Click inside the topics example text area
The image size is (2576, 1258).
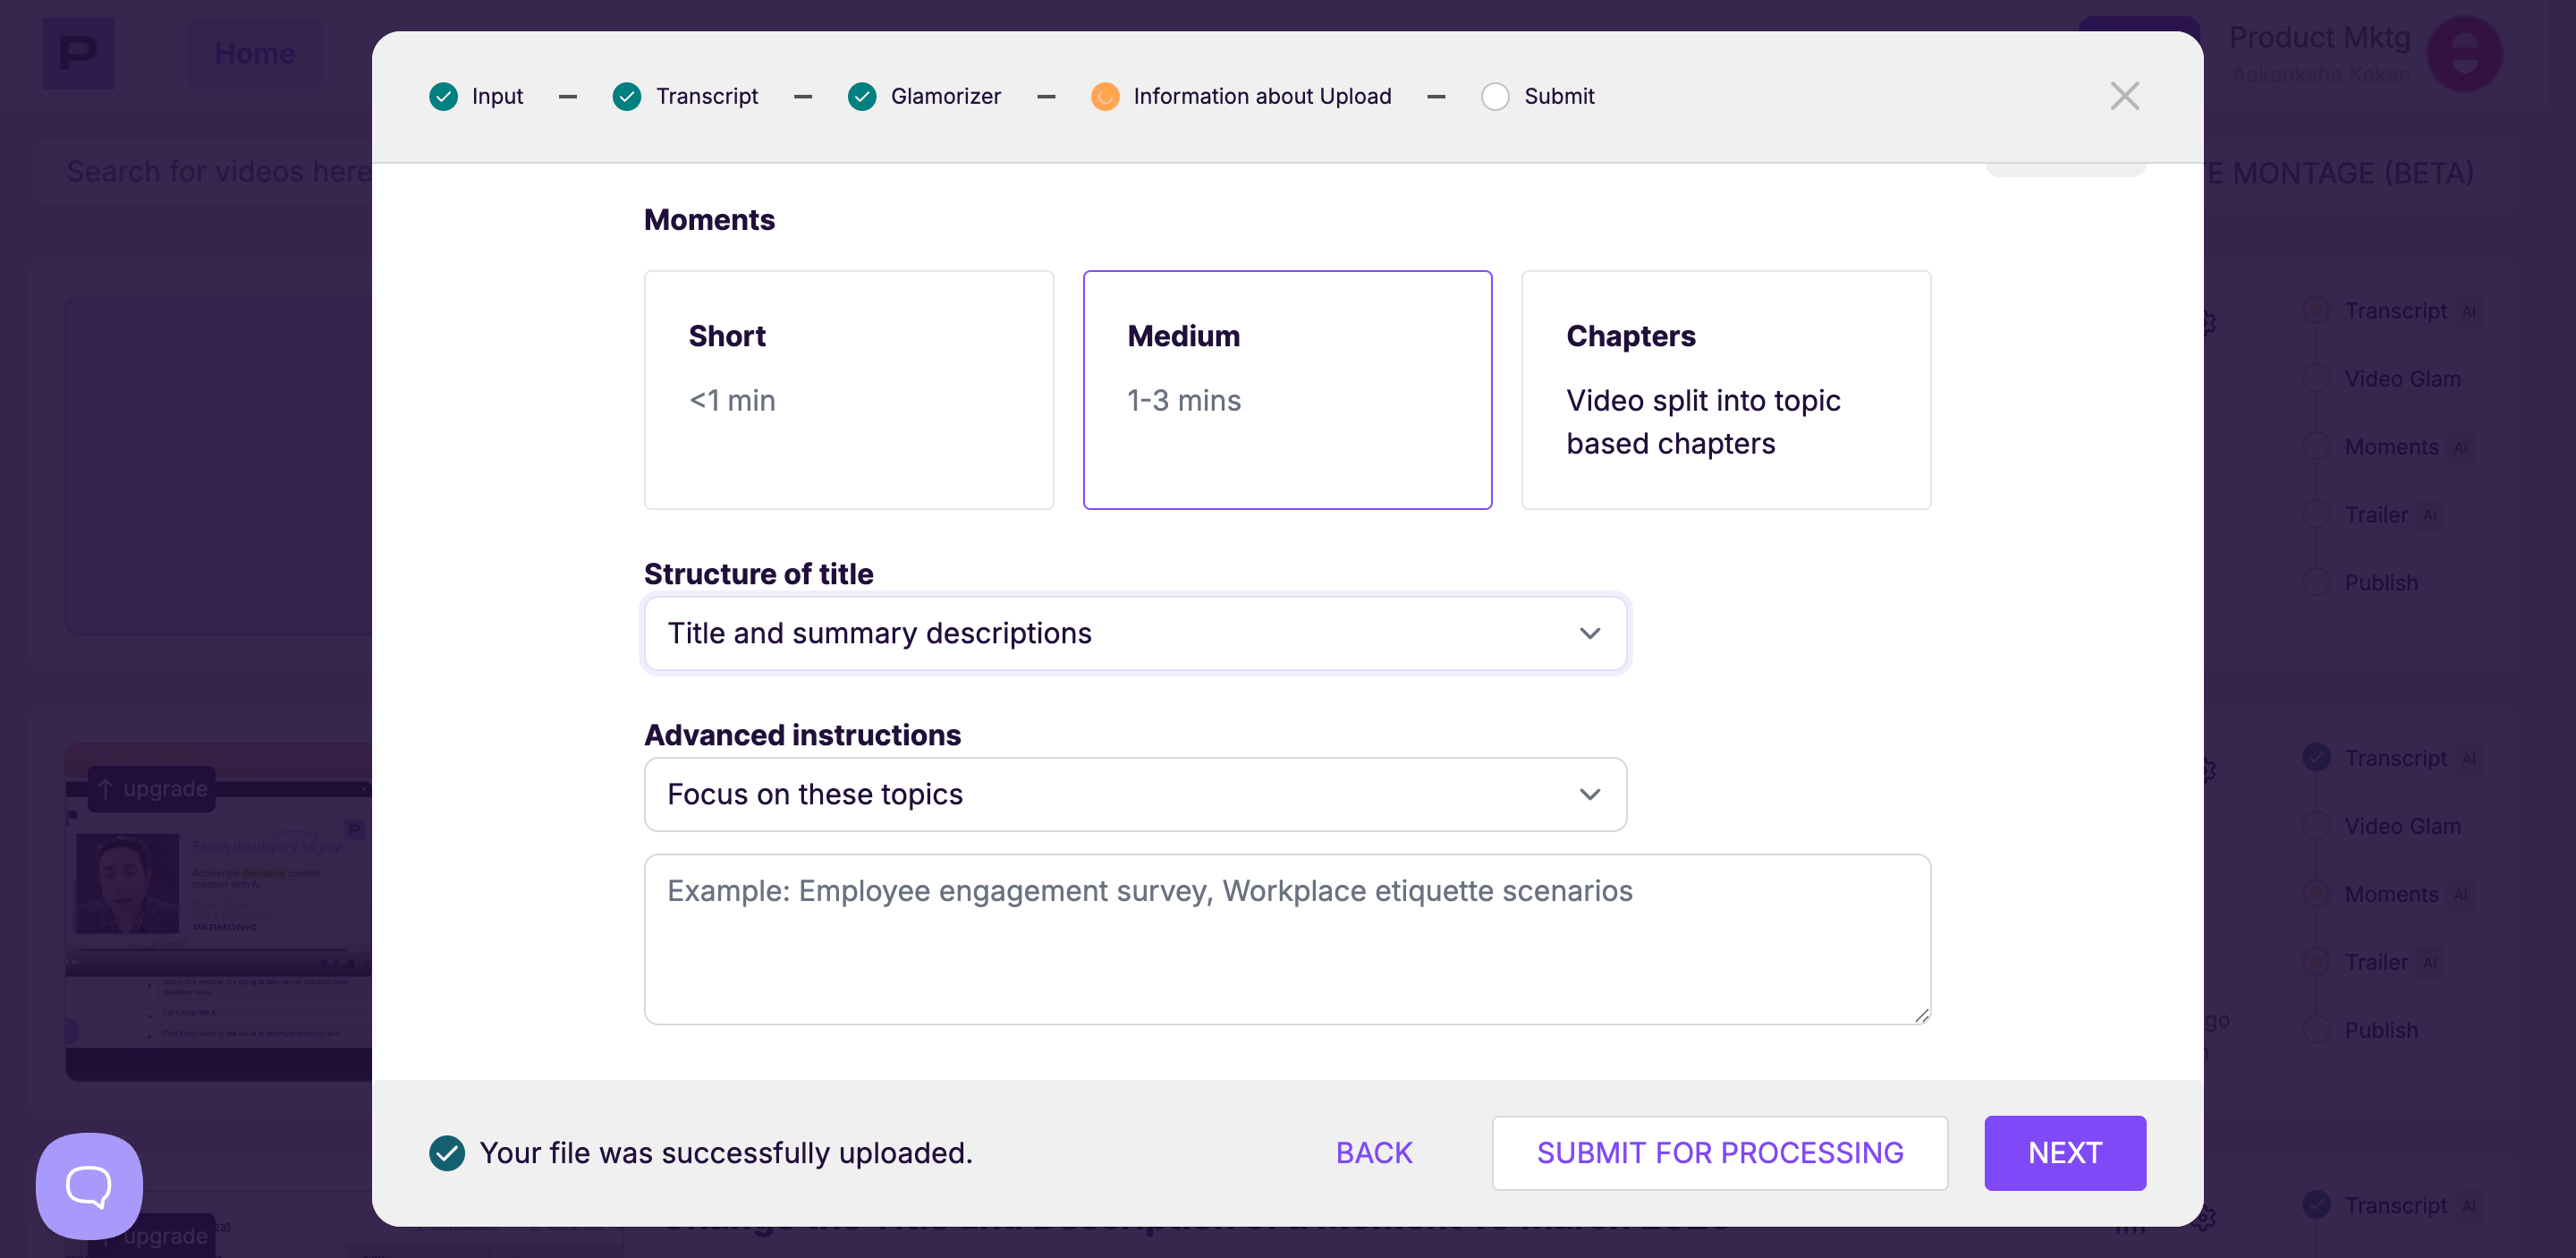(1287, 939)
